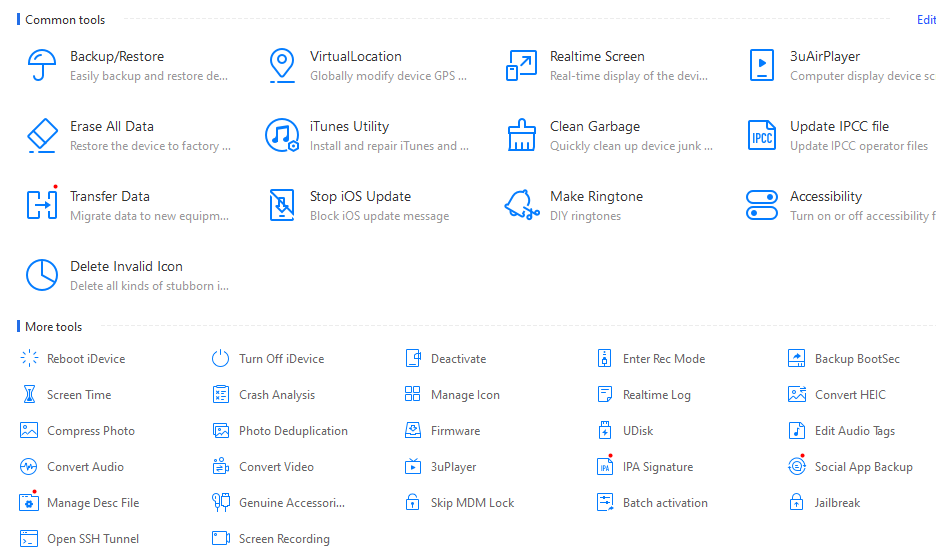Click the Convert HEIC label
936x552 pixels.
coord(850,394)
